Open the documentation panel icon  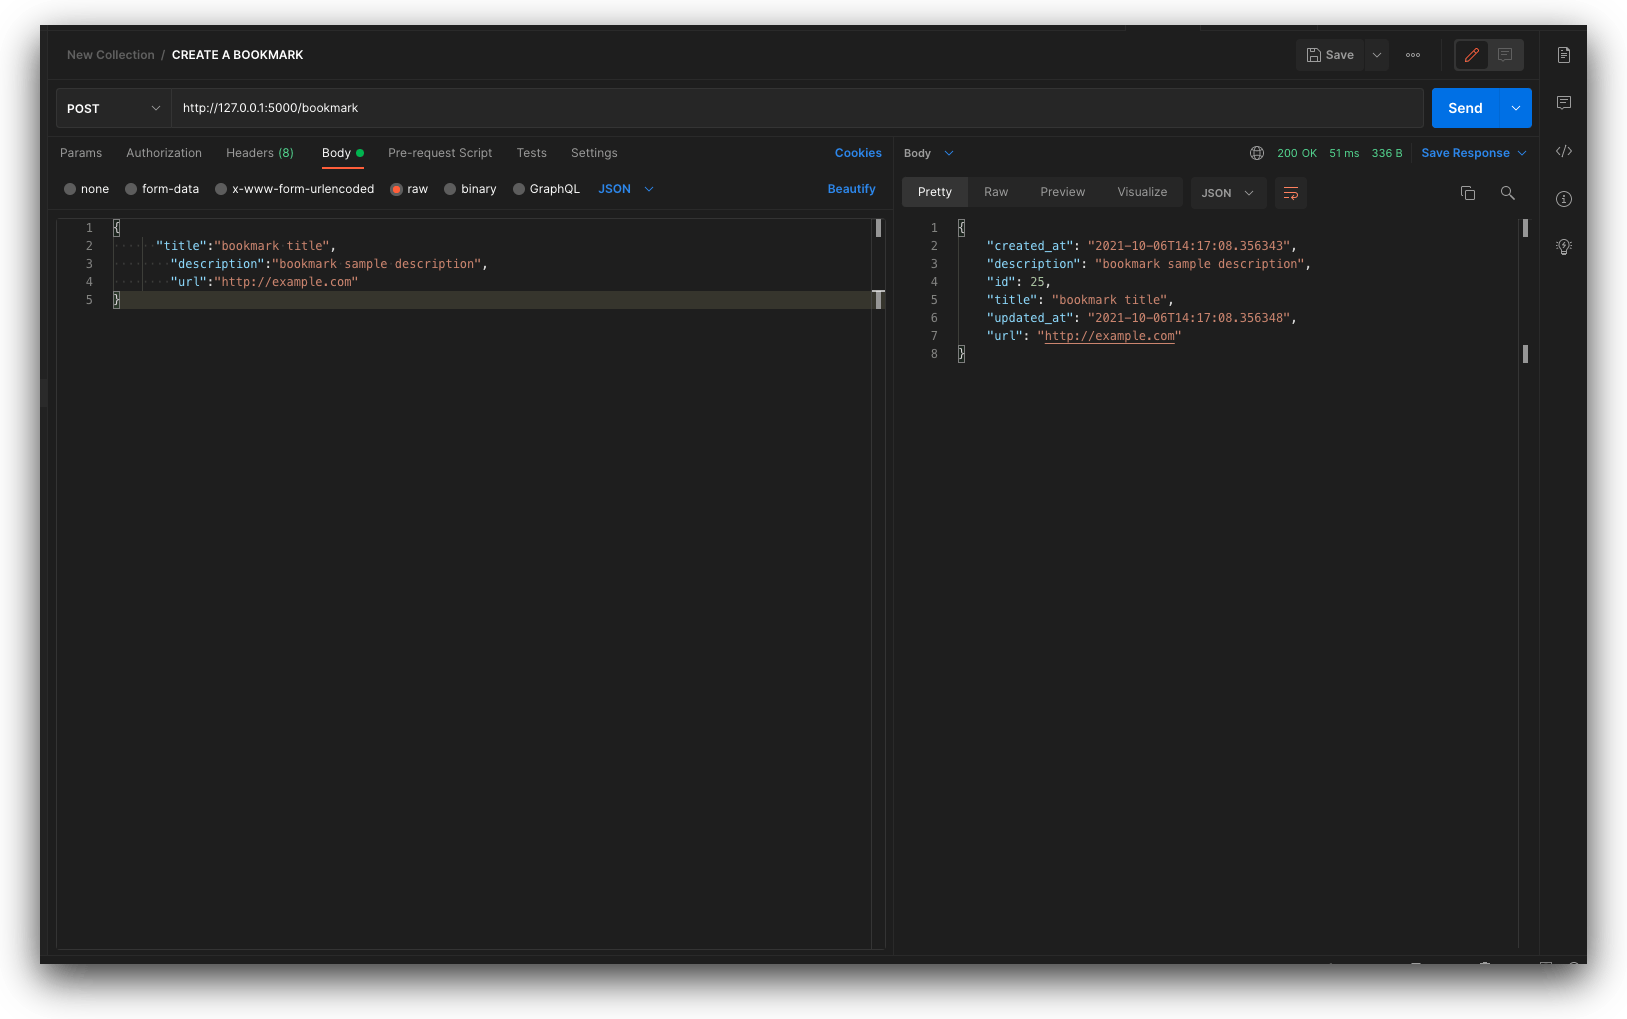point(1563,55)
